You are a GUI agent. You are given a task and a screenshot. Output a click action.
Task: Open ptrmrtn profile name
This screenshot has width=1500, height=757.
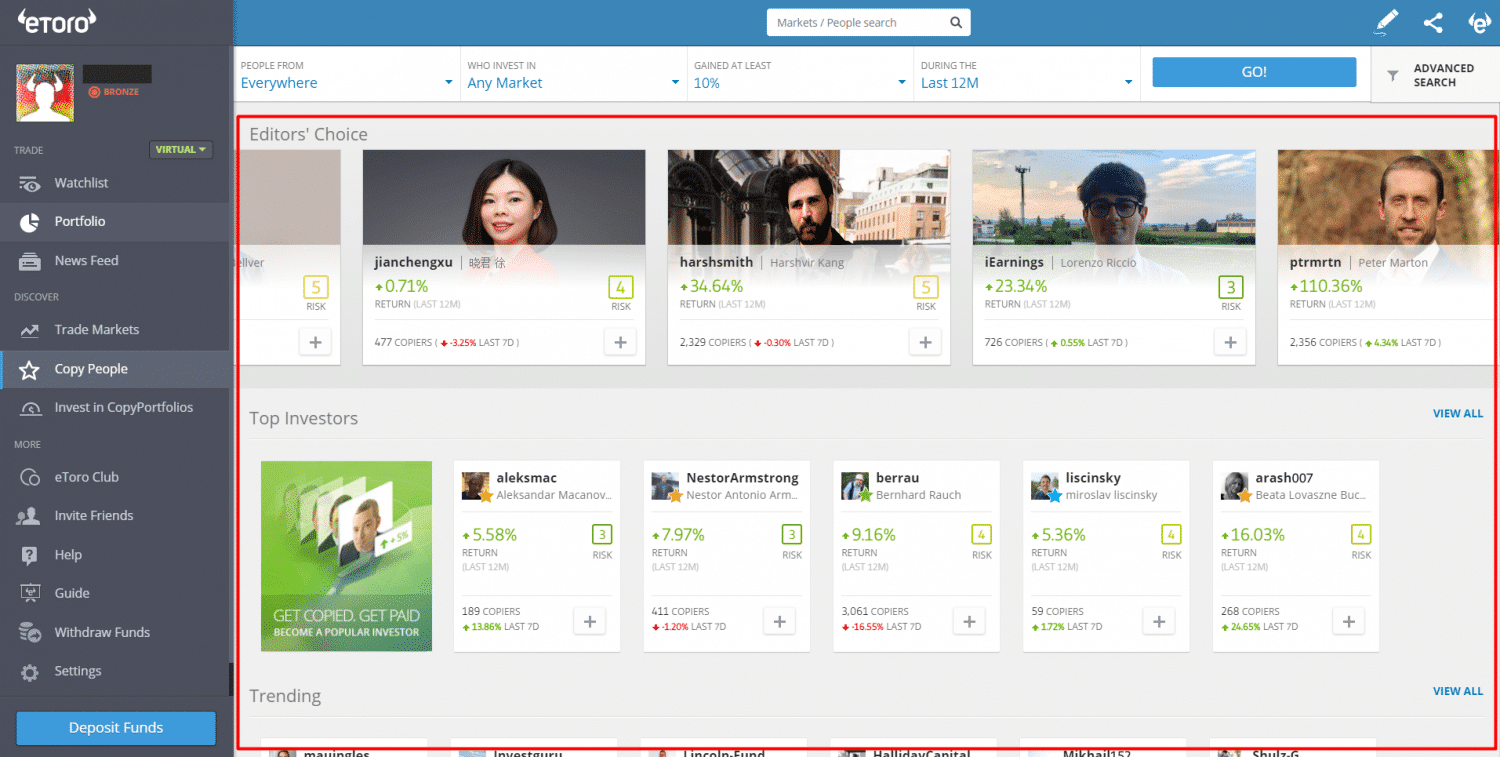coord(1316,263)
